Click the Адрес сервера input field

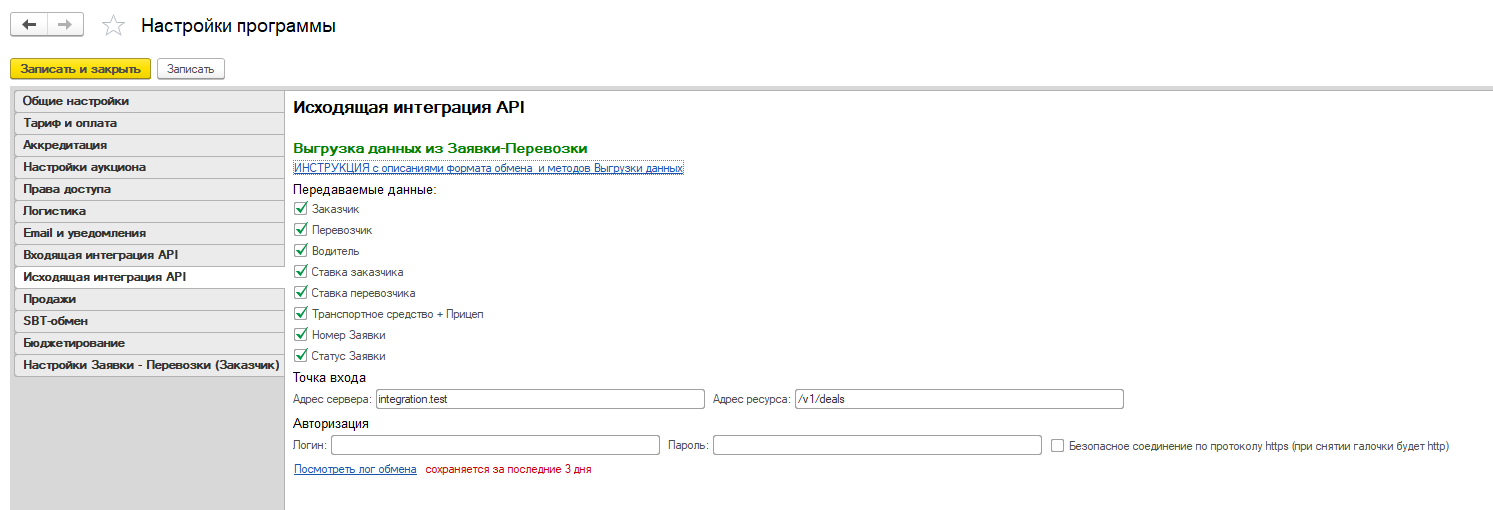tap(540, 399)
